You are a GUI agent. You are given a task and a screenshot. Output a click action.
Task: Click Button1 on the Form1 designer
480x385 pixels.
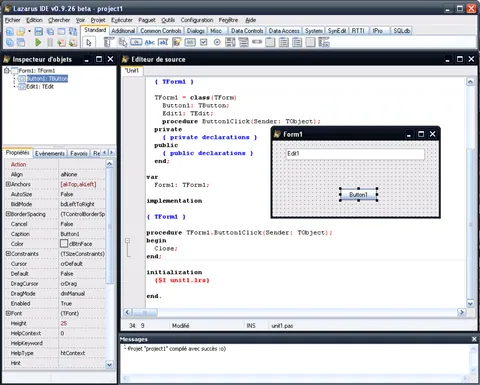point(358,195)
